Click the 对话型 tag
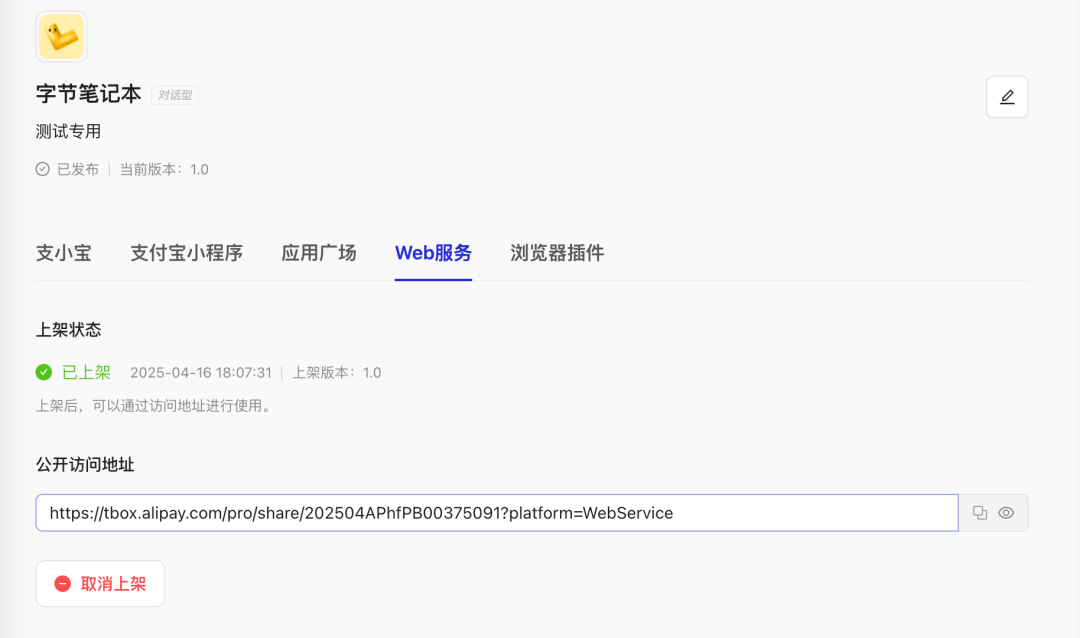1080x638 pixels. 175,95
